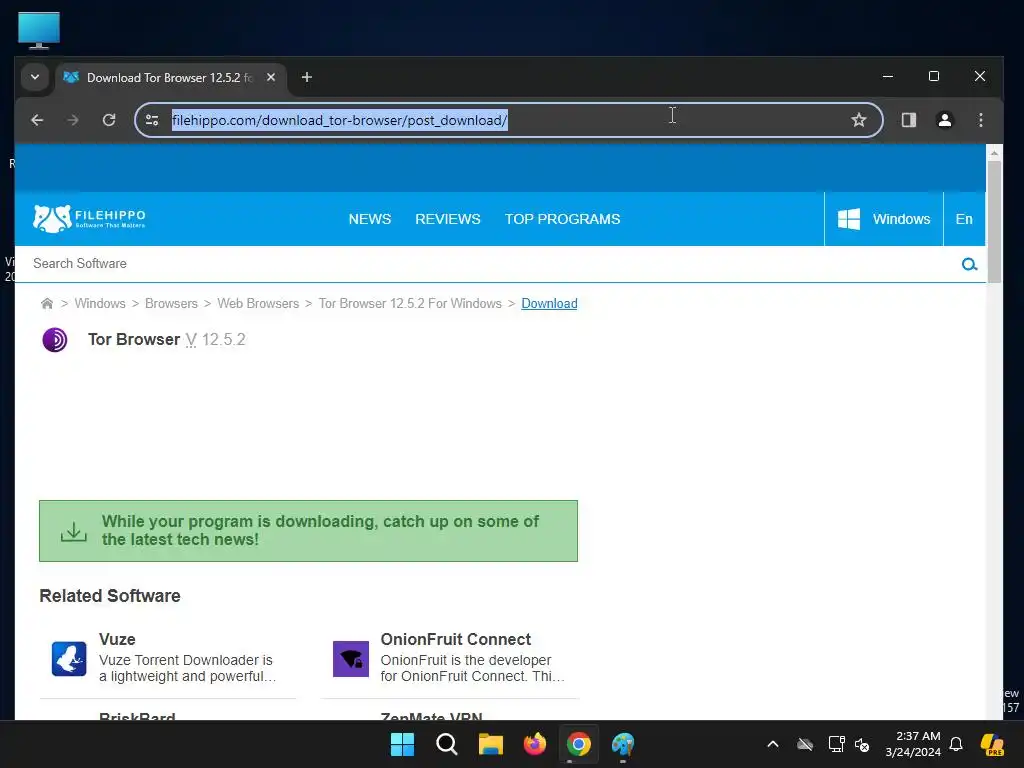1024x768 pixels.
Task: Go back with the browser back arrow
Action: pos(37,120)
